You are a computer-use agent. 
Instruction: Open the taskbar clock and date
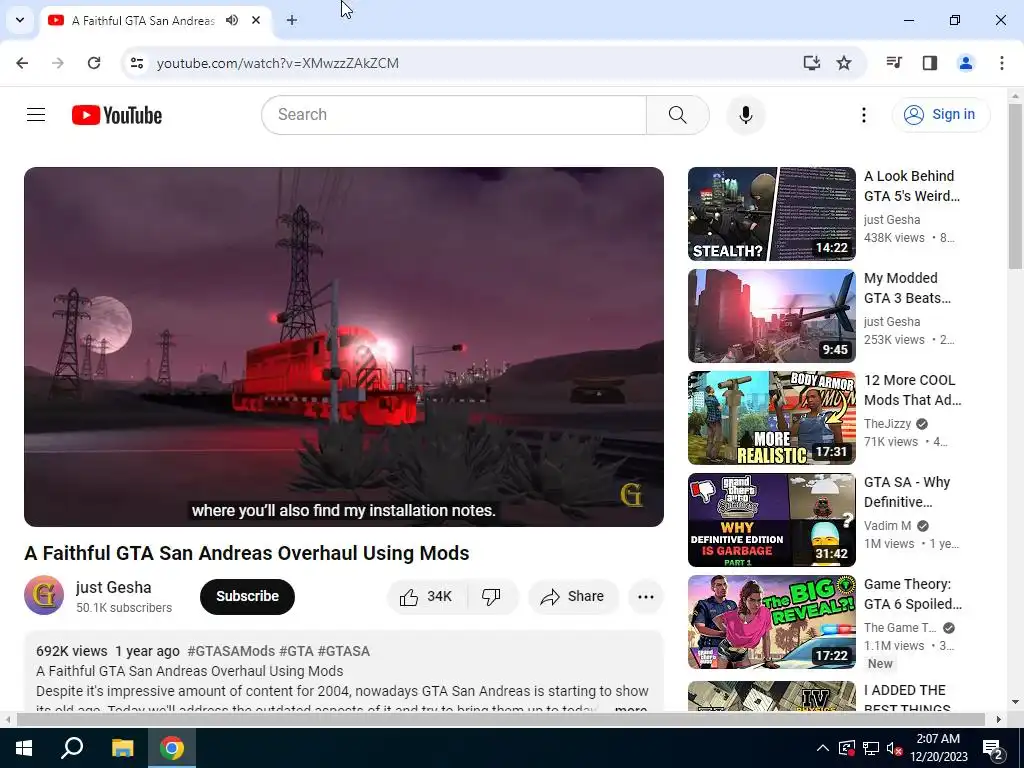click(938, 748)
